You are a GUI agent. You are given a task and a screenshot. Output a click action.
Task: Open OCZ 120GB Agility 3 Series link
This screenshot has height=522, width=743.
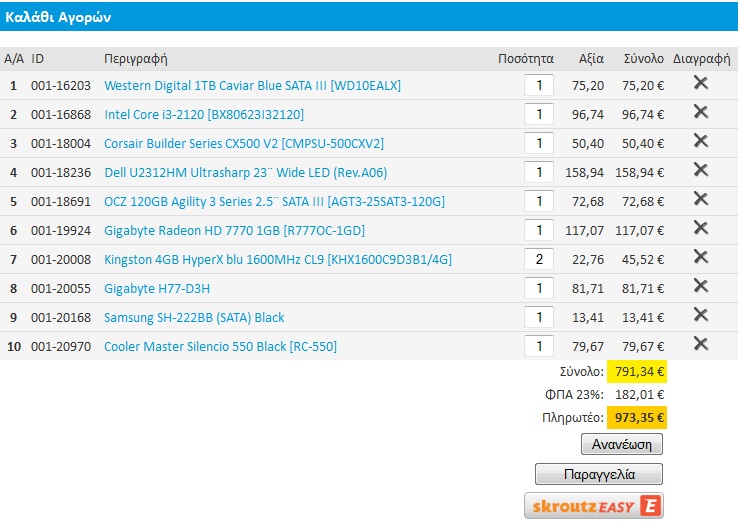coord(274,202)
